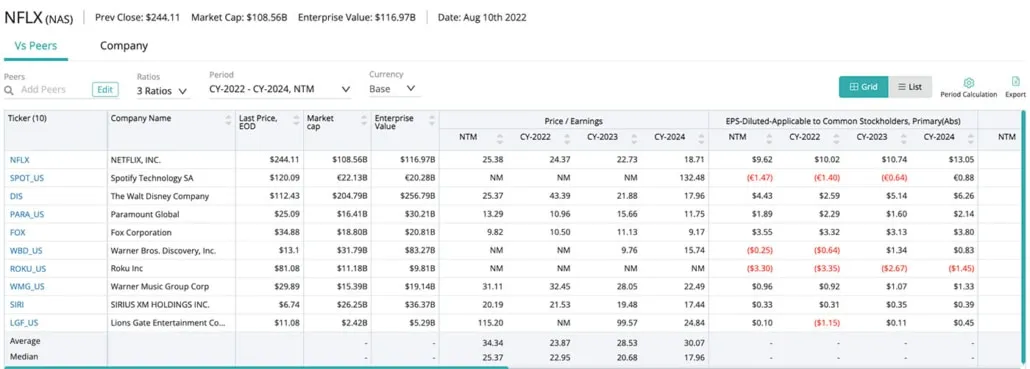The width and height of the screenshot is (1030, 369).
Task: Open the Period CY-2022 - CY-2024, NTM dropdown
Action: click(280, 89)
